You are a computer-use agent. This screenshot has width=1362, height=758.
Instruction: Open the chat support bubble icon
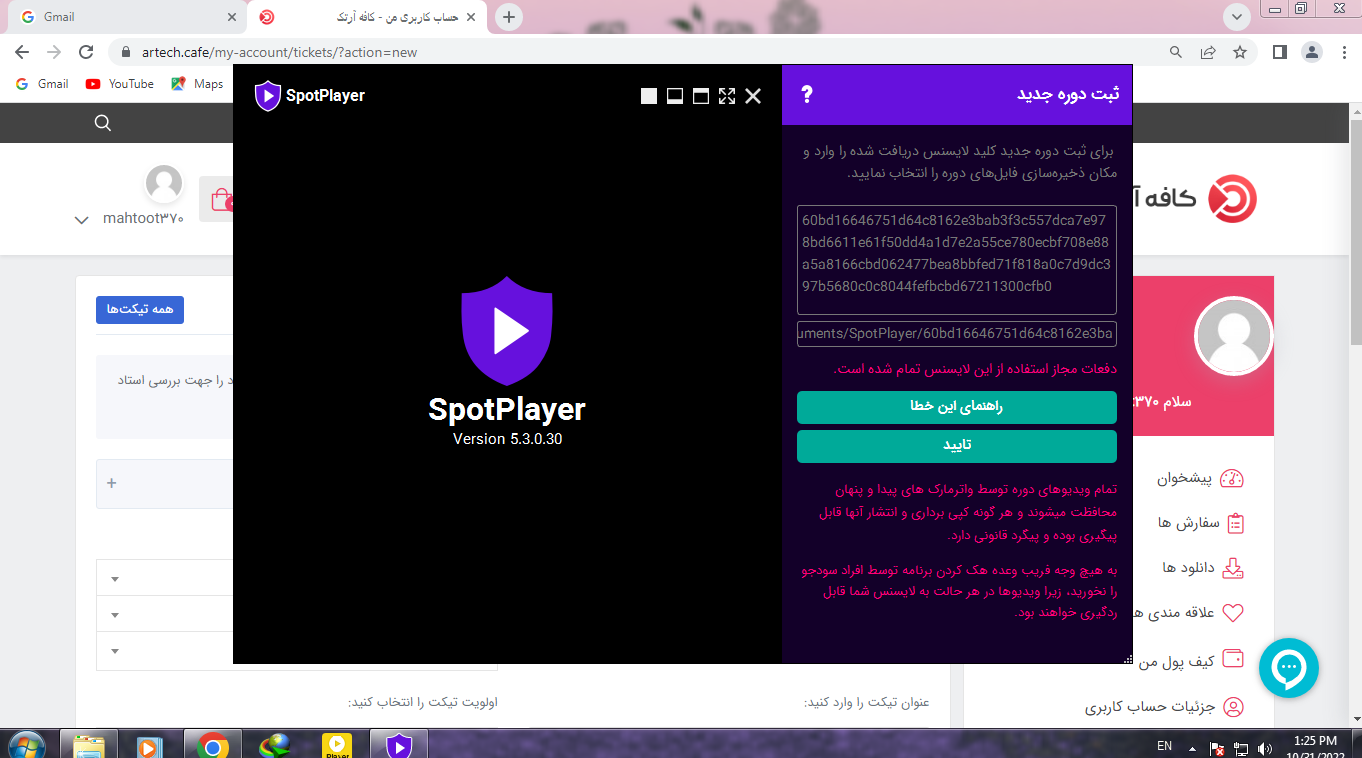(x=1288, y=667)
